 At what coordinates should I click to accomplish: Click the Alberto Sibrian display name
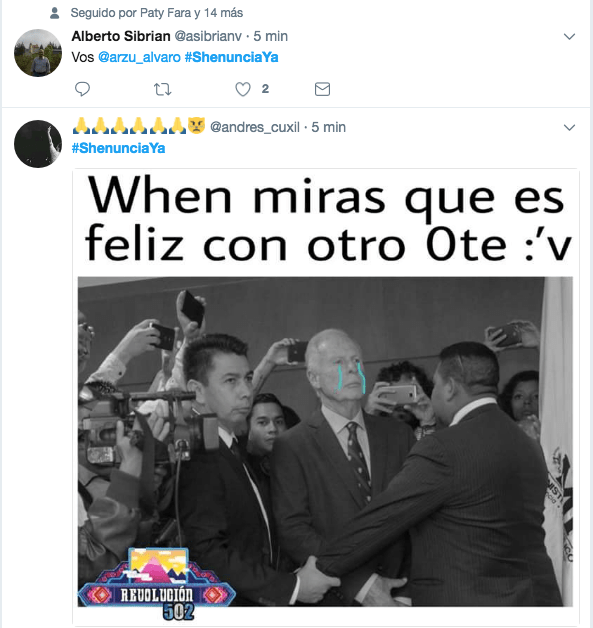click(121, 36)
